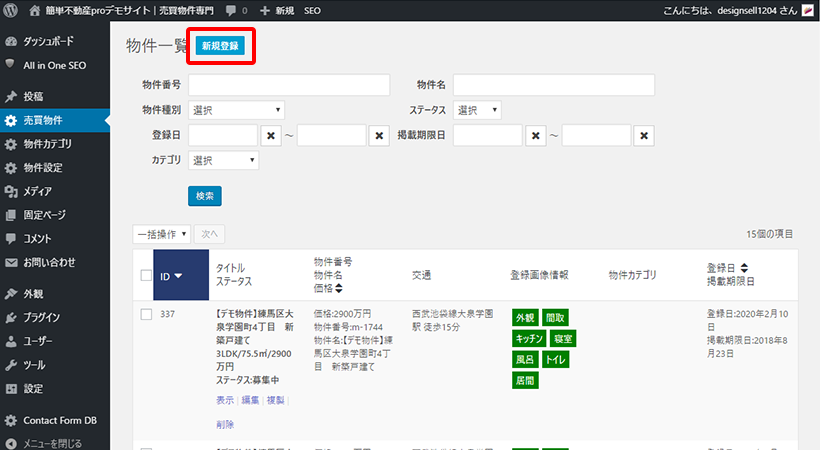820x450 pixels.
Task: Expand the ステータス select box
Action: point(477,110)
